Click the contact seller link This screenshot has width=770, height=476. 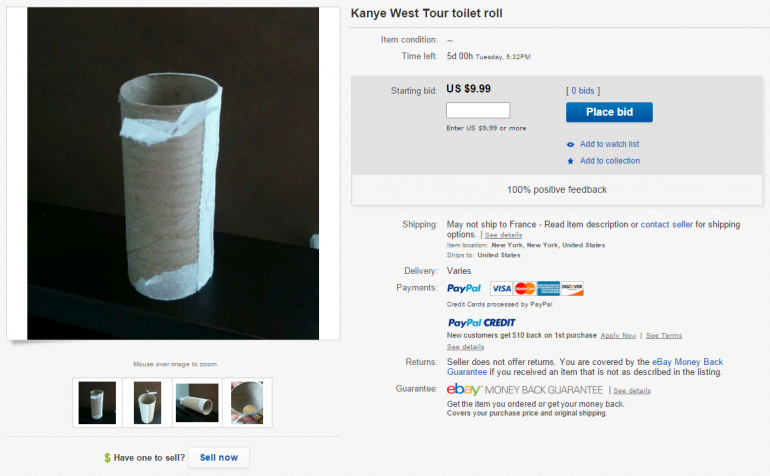[667, 225]
